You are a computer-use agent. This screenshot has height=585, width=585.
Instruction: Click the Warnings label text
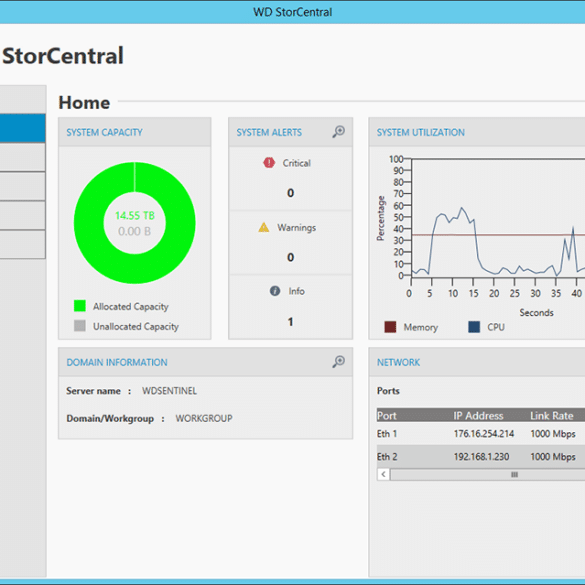pyautogui.click(x=296, y=228)
